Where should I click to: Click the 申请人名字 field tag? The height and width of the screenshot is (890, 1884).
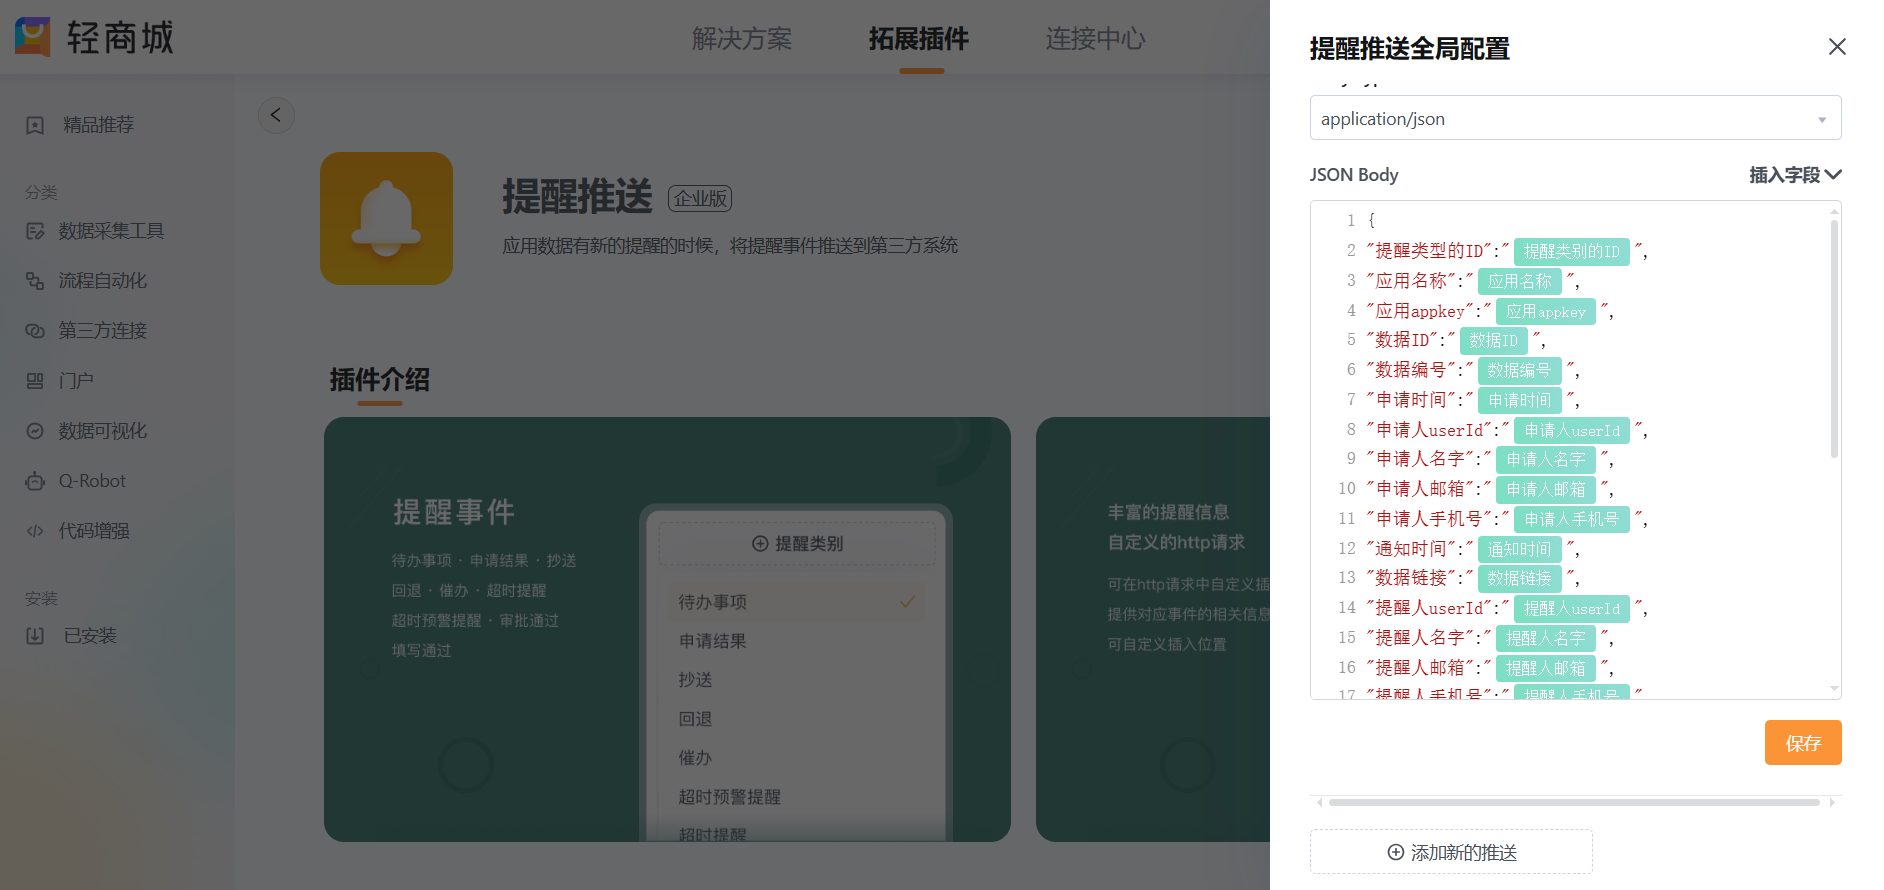pyautogui.click(x=1546, y=459)
